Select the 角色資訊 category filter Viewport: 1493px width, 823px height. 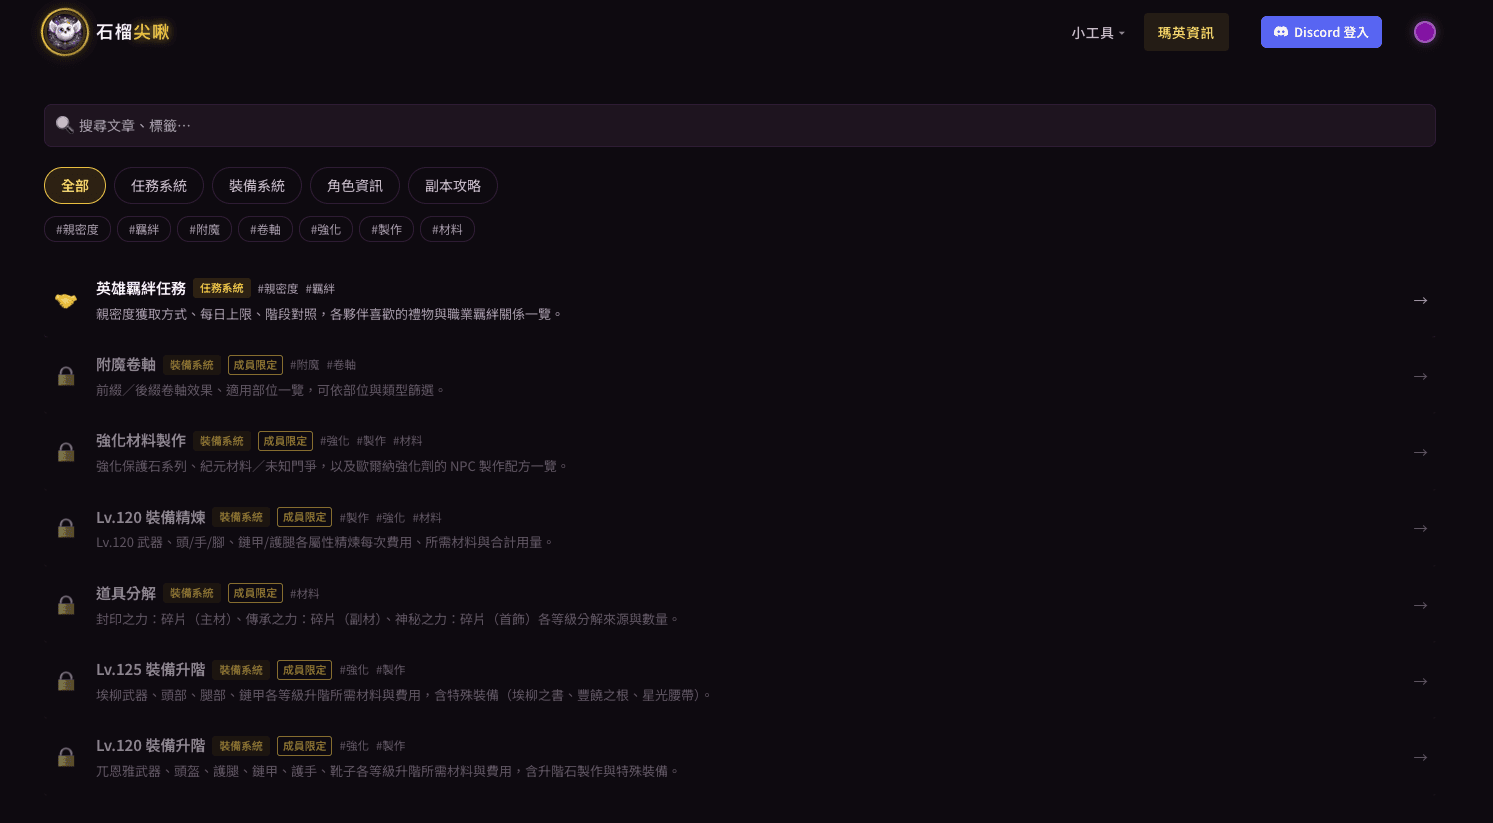tap(355, 185)
